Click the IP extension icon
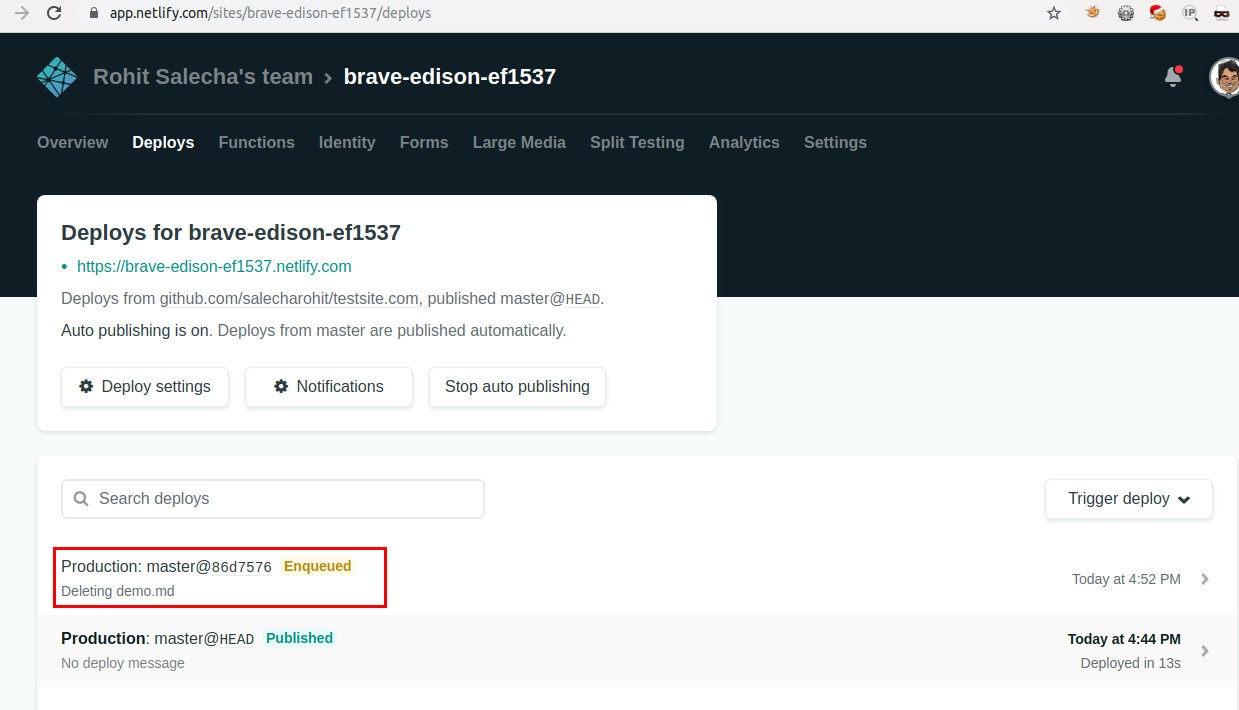Image resolution: width=1239 pixels, height=710 pixels. coord(1190,14)
